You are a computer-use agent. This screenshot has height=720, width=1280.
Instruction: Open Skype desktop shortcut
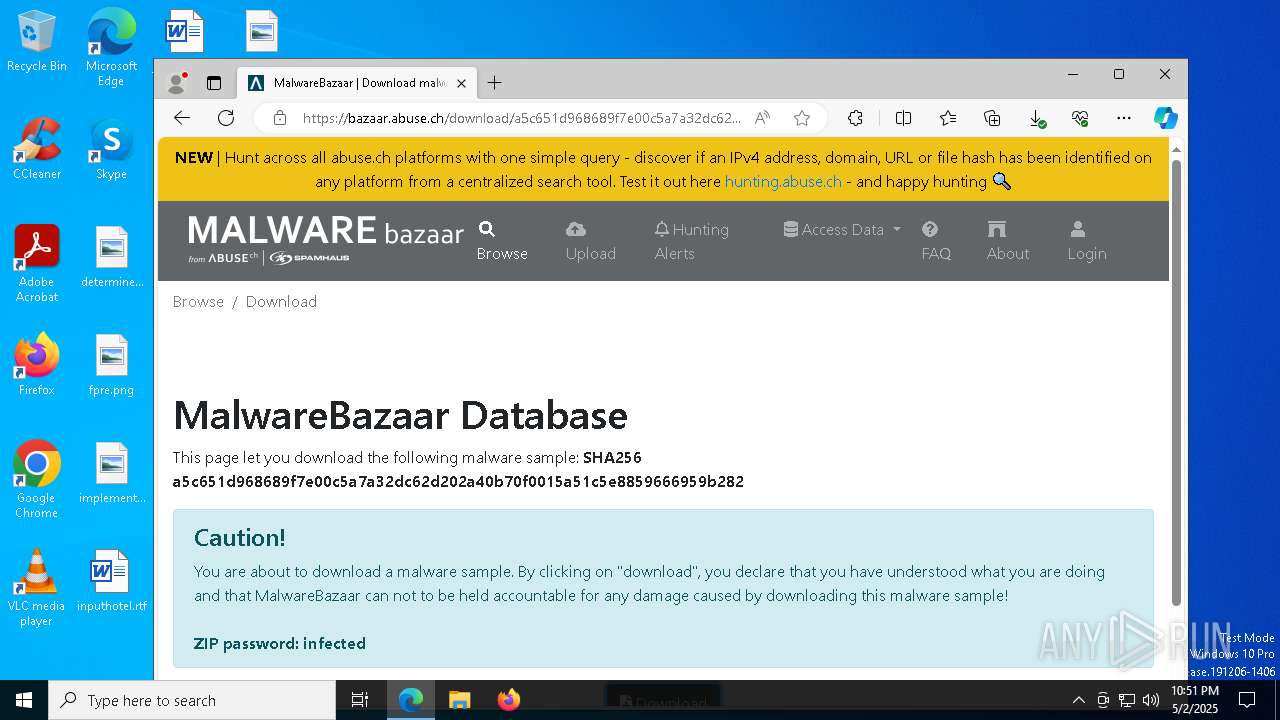coord(111,149)
